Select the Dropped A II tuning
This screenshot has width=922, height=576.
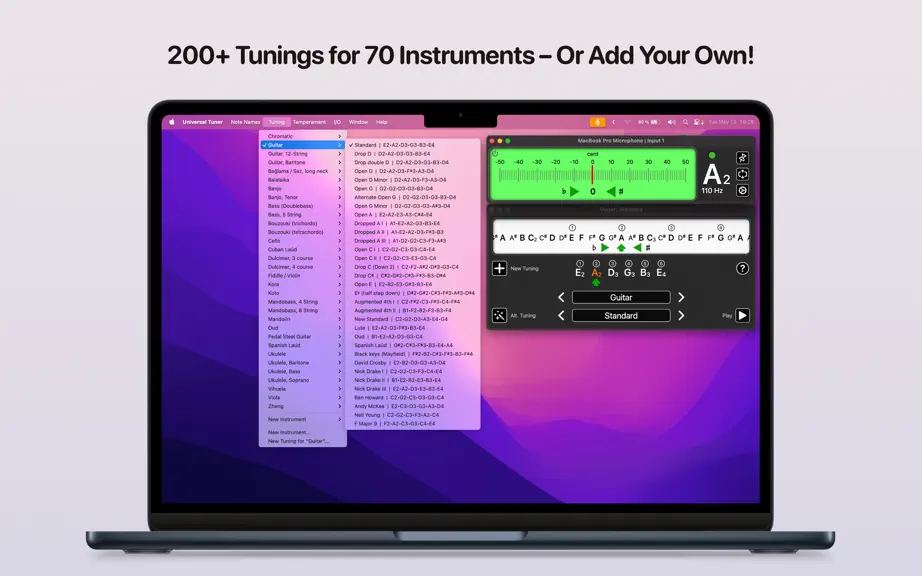413,232
